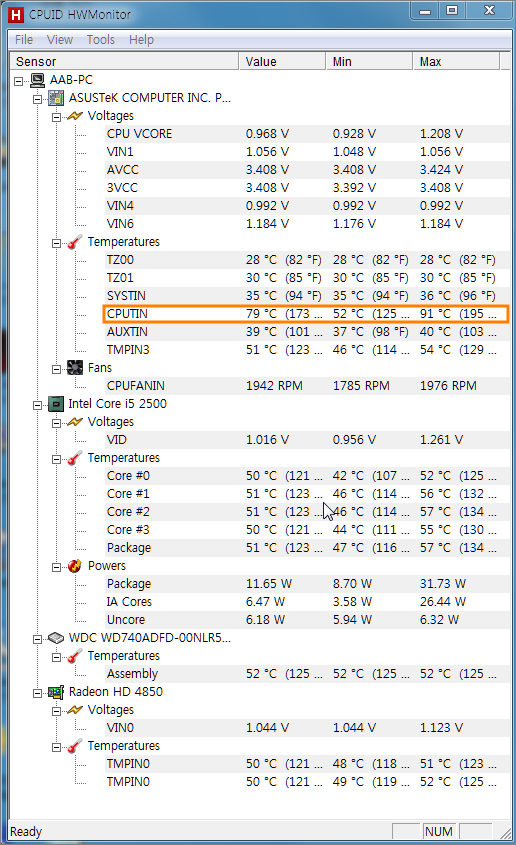Open the View menu

59,40
